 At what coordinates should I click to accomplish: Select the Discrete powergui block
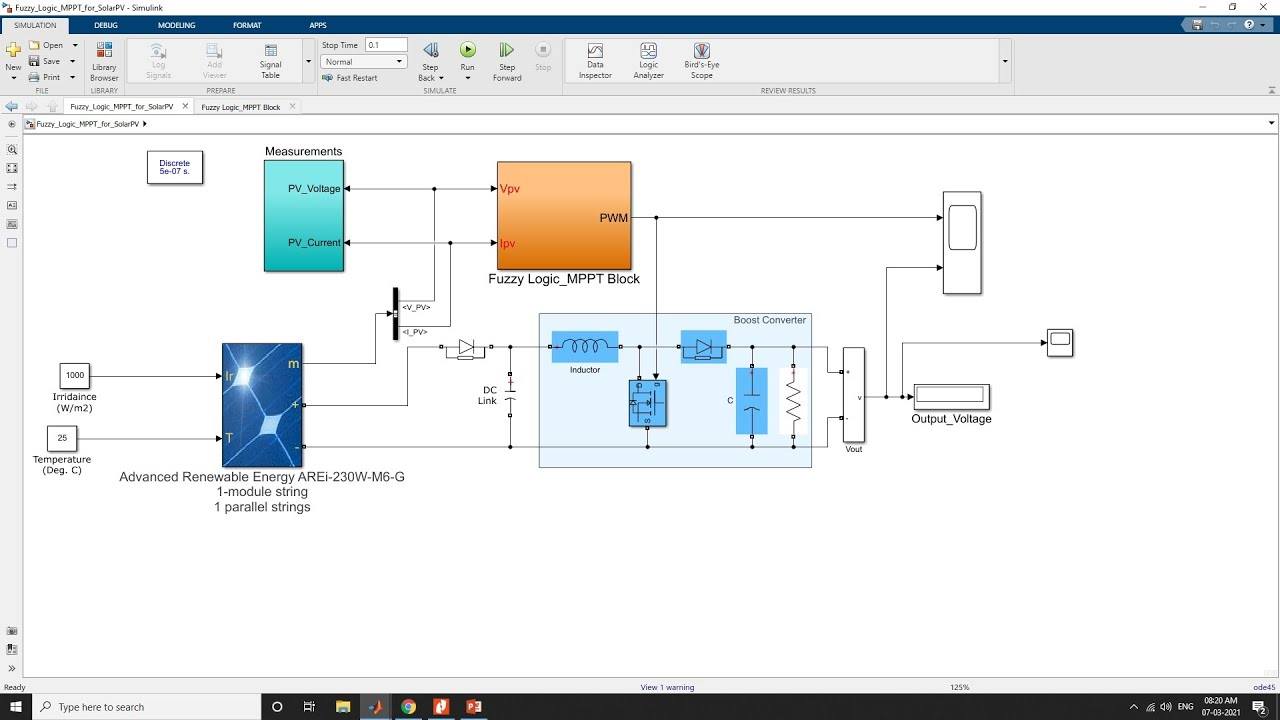175,167
